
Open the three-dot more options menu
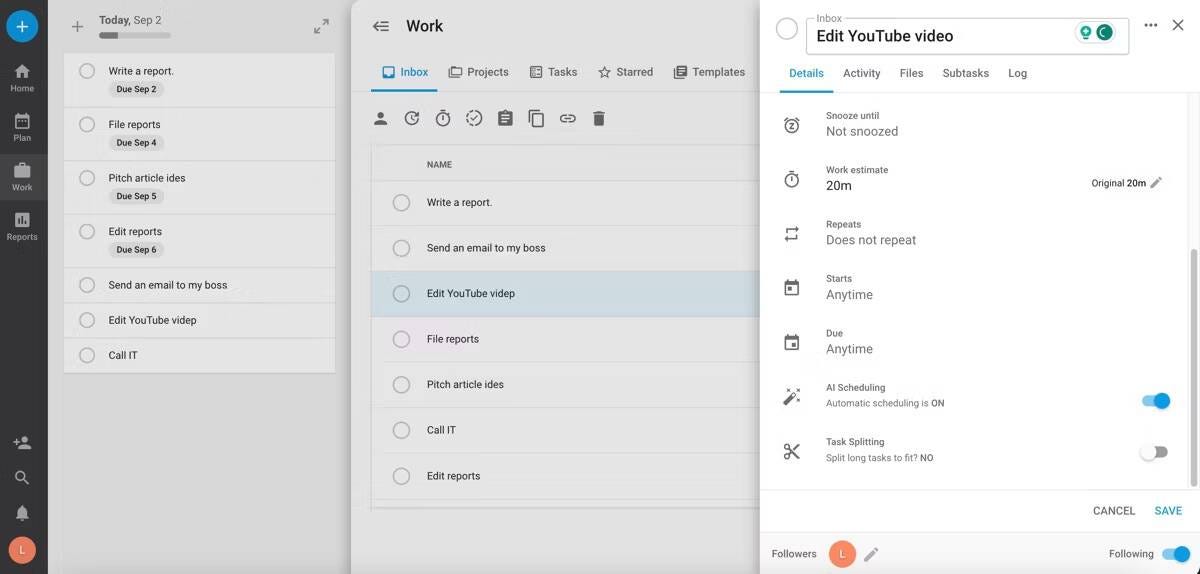(x=1151, y=26)
